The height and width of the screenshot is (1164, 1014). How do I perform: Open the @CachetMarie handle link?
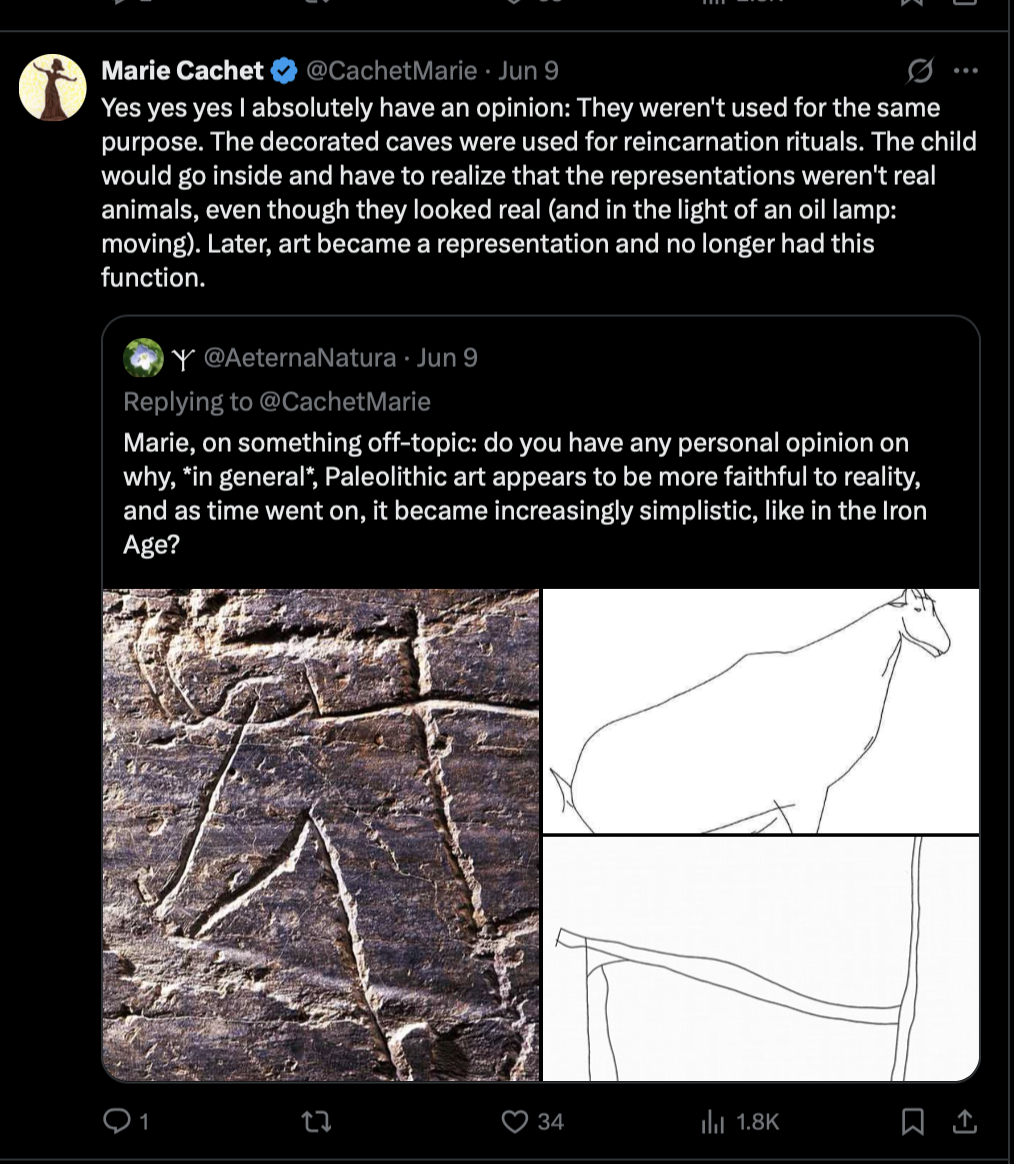click(391, 71)
